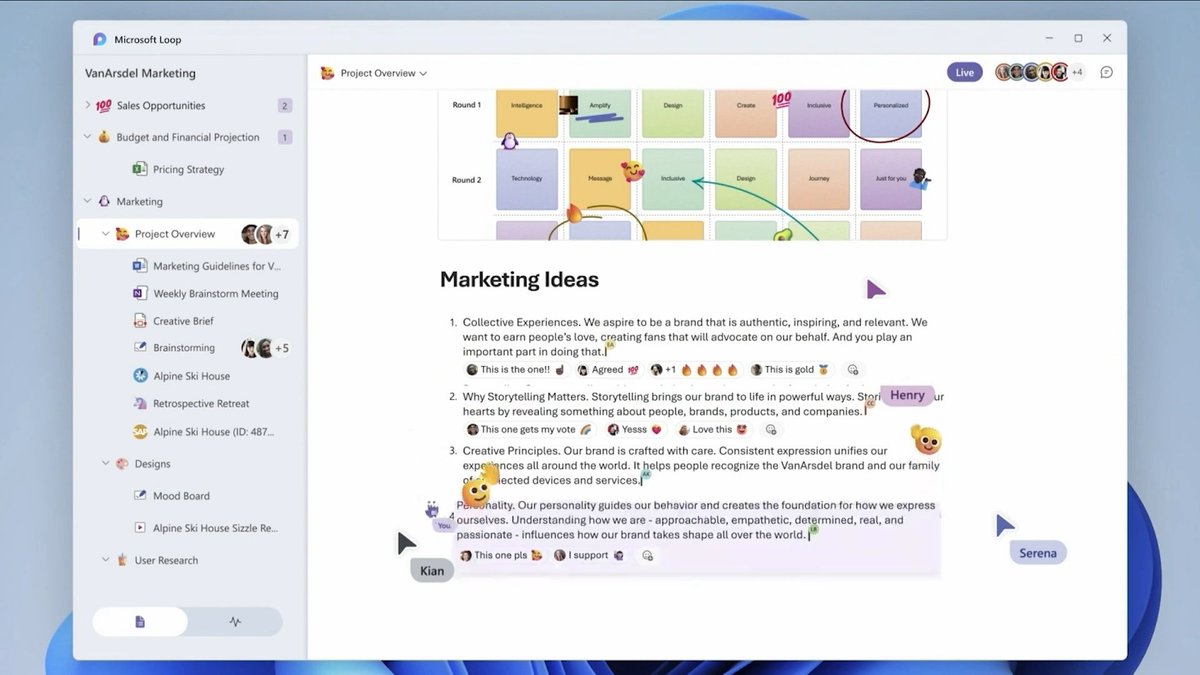Click the This is gold reaction
1200x675 pixels.
click(790, 370)
